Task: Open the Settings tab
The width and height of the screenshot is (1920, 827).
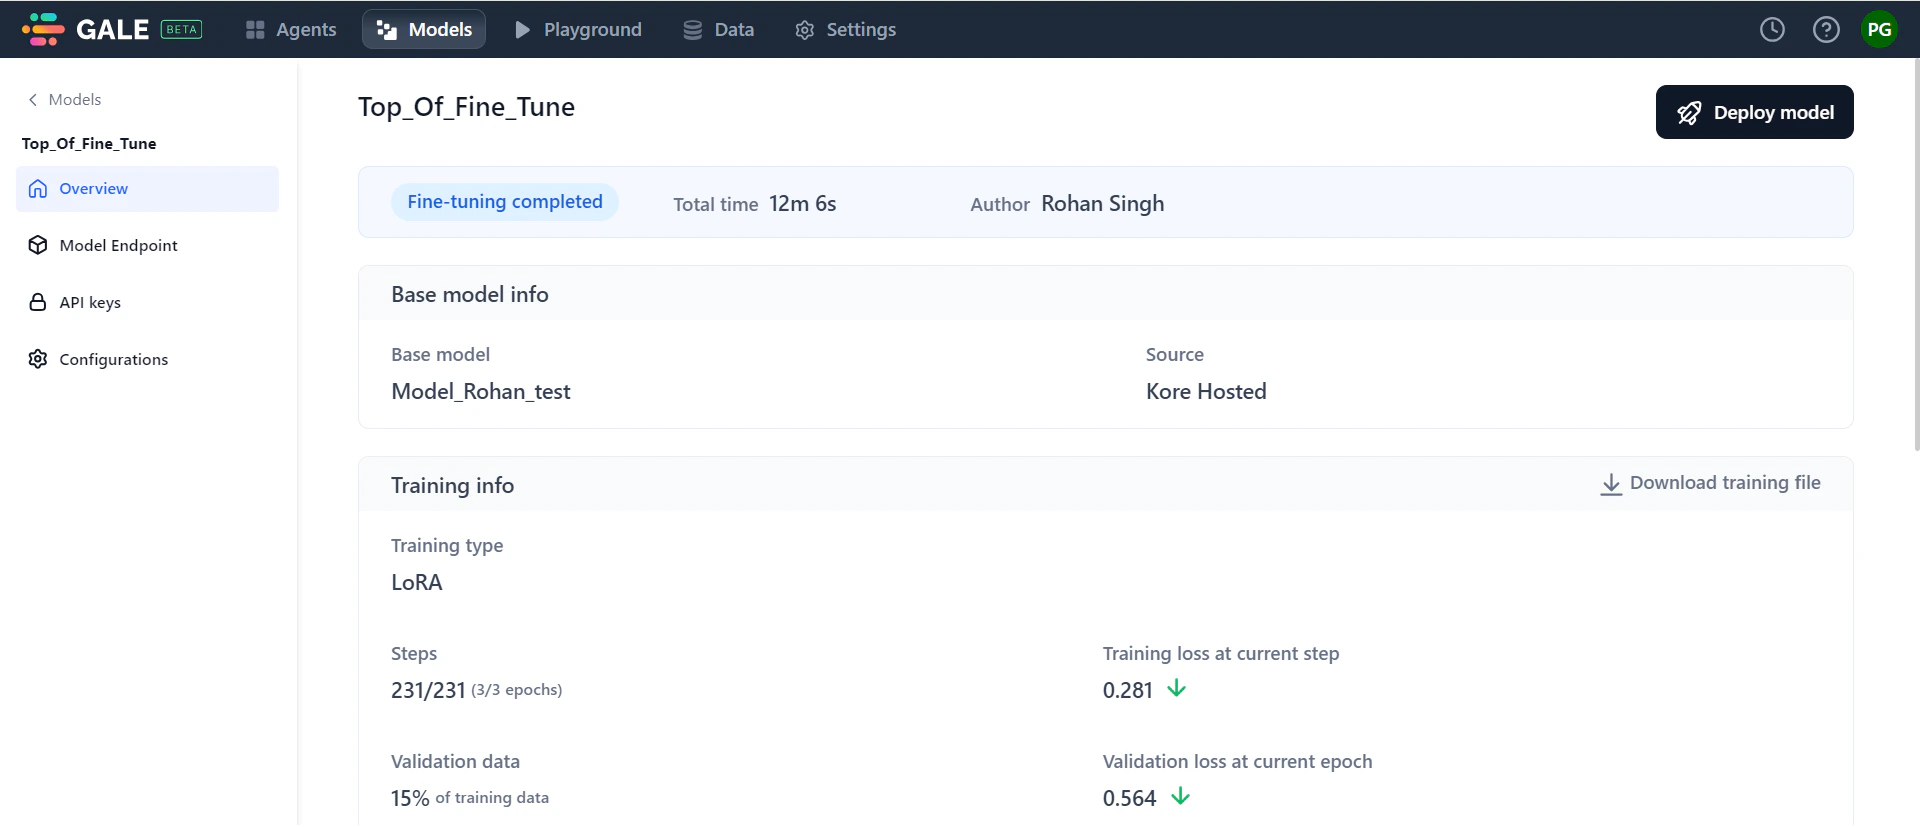Action: 845,29
